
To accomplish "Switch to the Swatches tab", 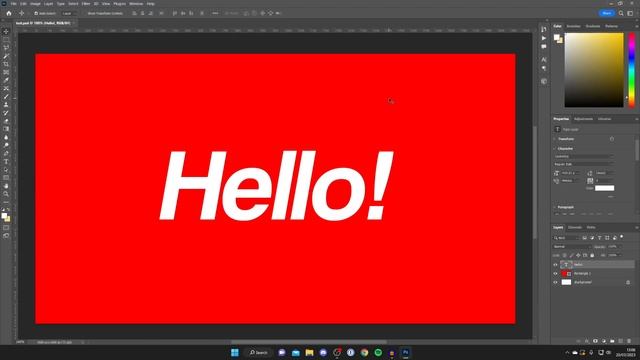I will click(x=573, y=26).
